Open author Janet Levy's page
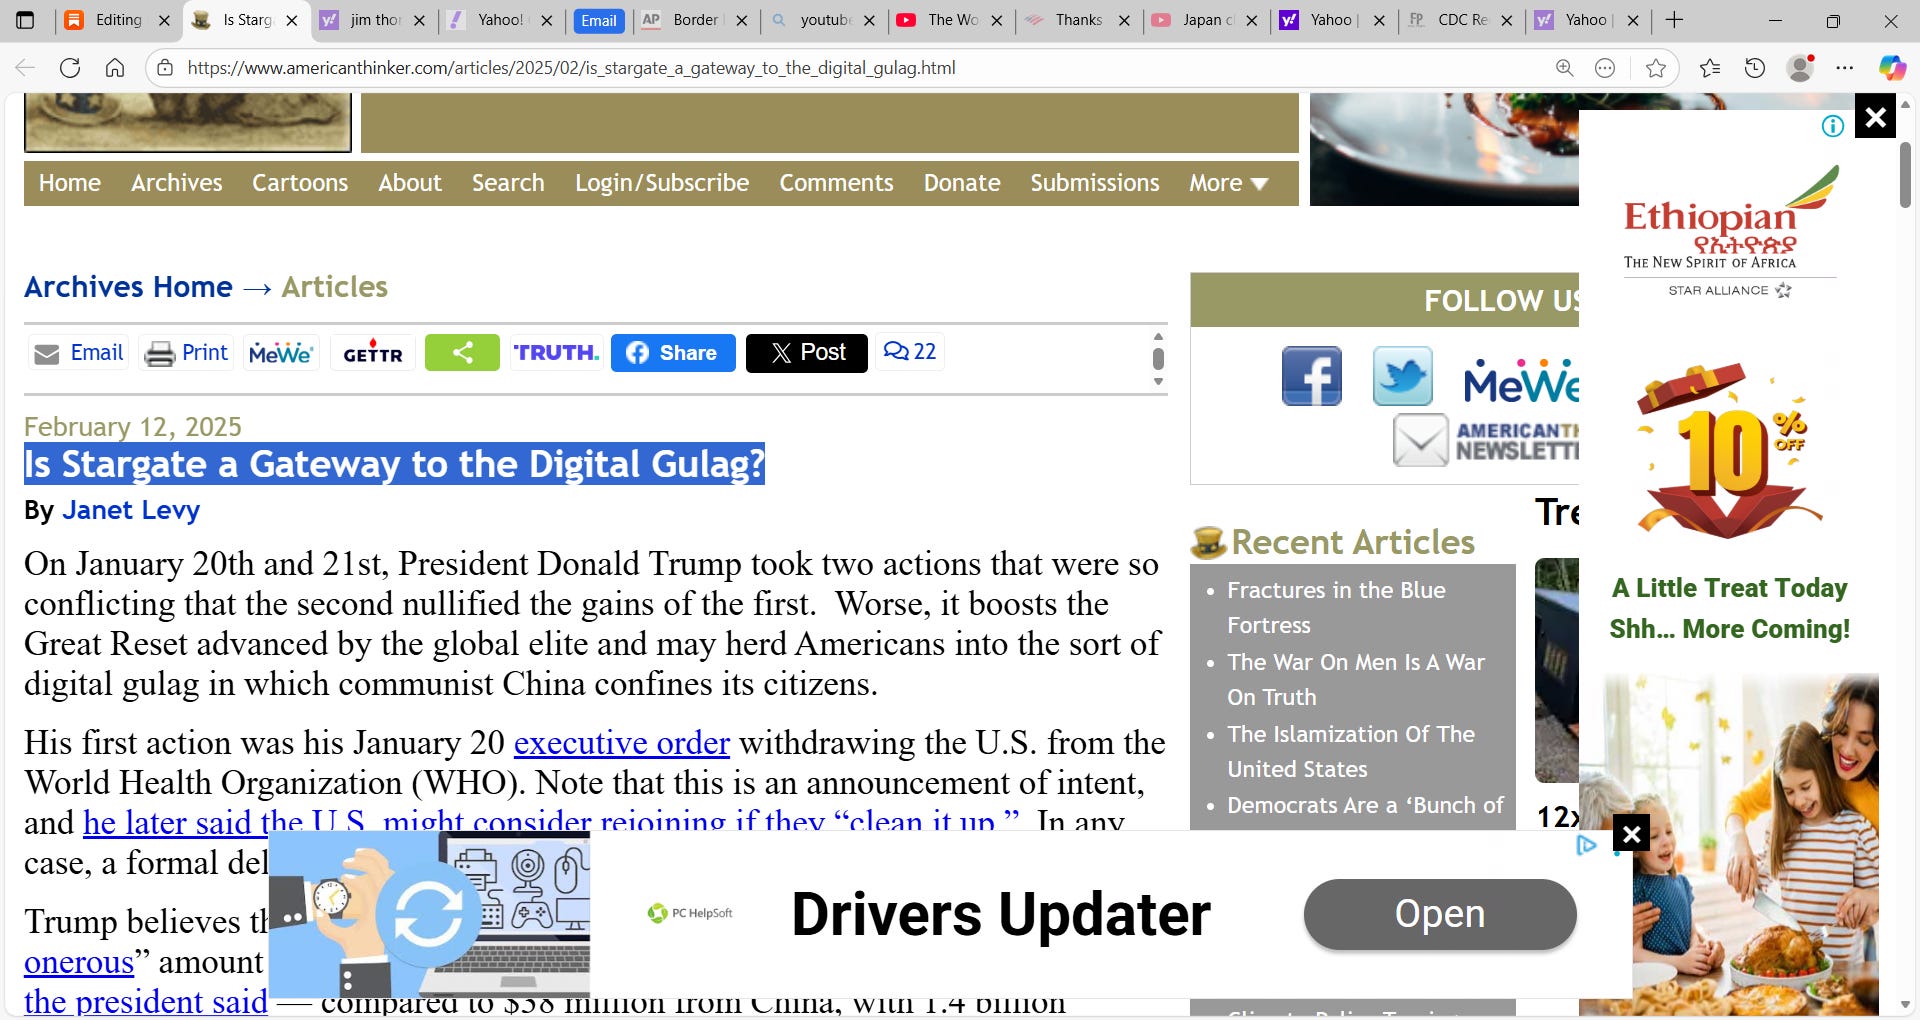This screenshot has width=1920, height=1020. [x=131, y=510]
